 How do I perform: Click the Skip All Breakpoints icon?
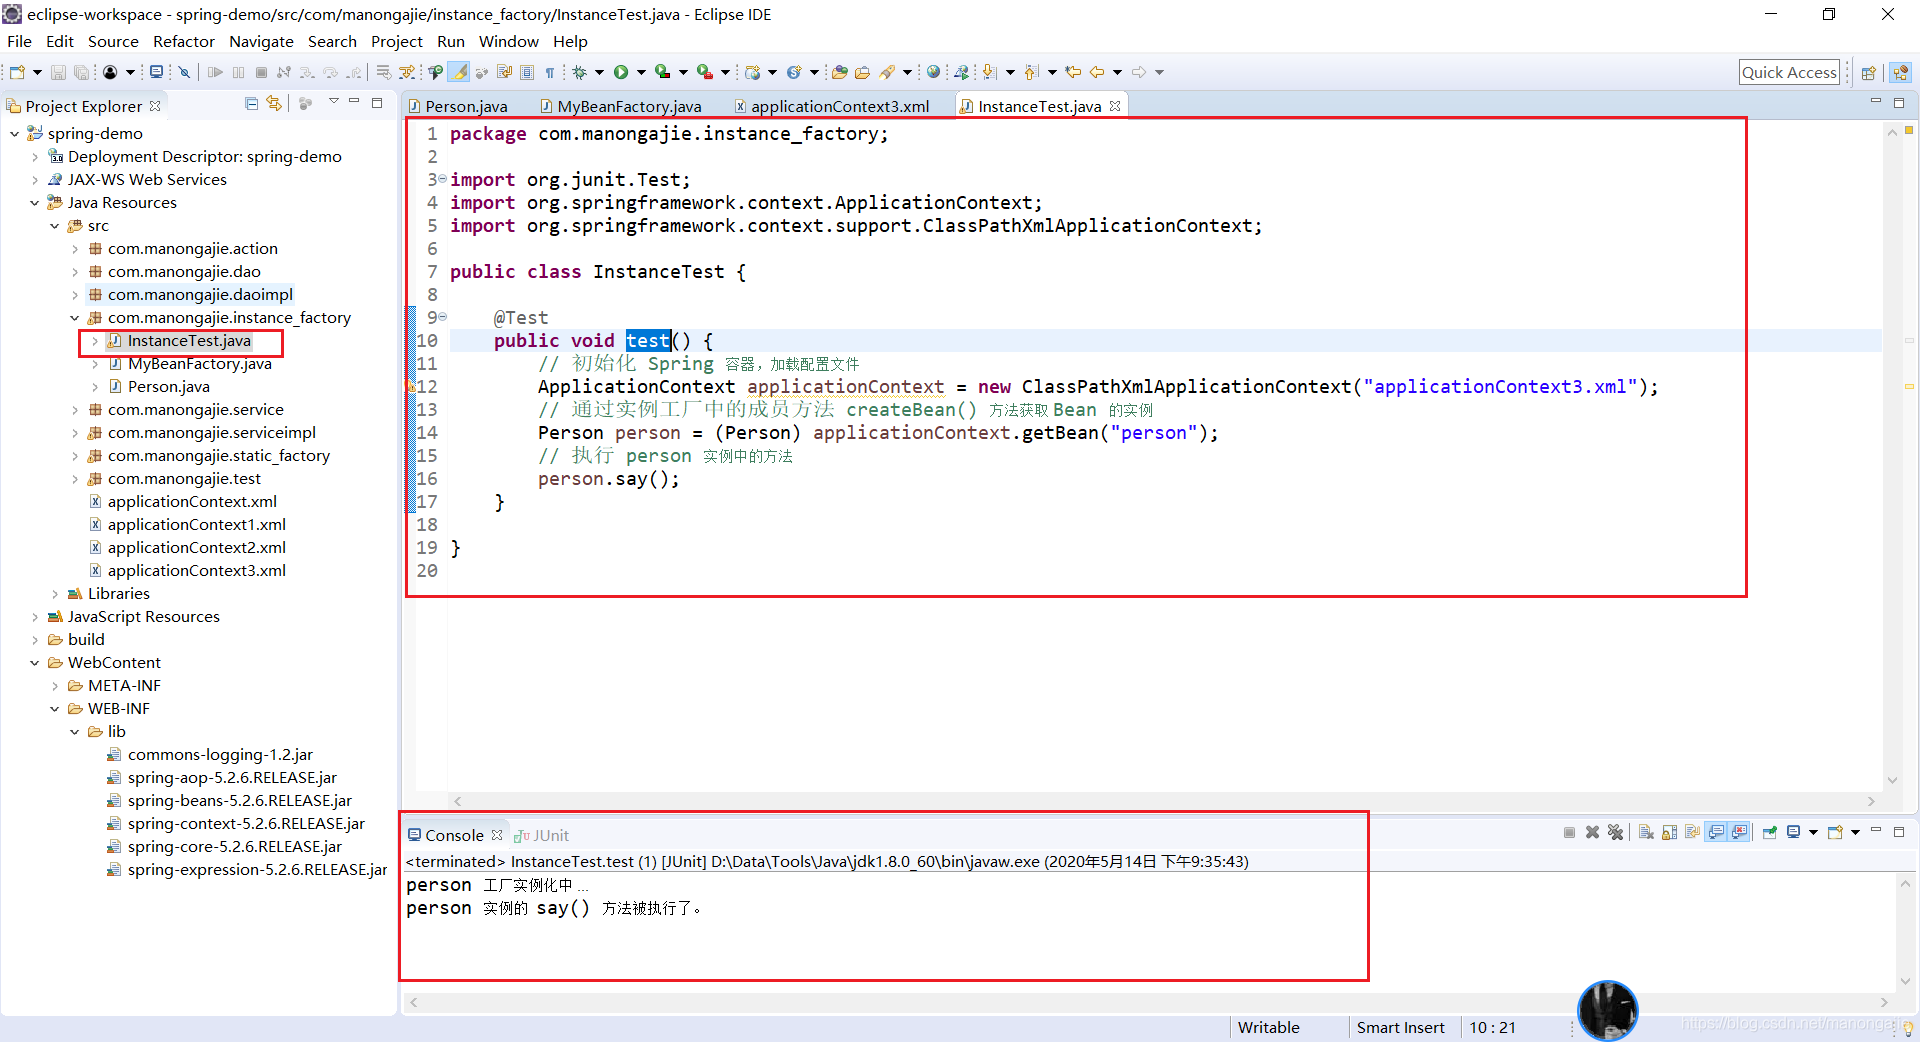[x=184, y=72]
